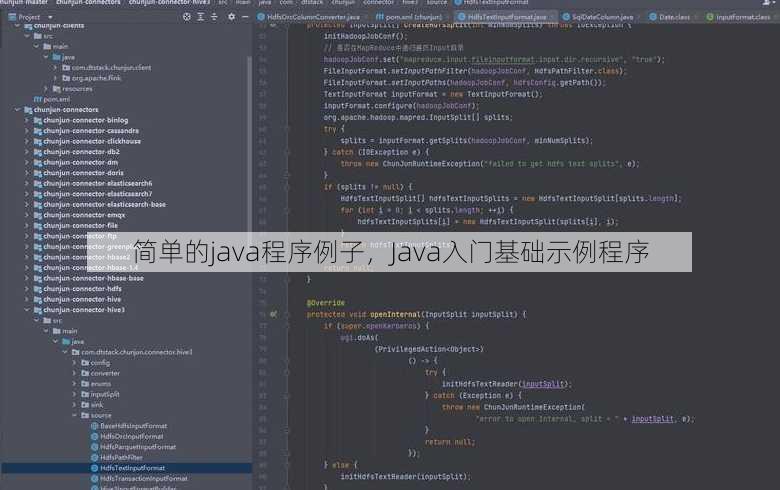
Task: Hide the Project tool window with minus icon
Action: point(245,16)
